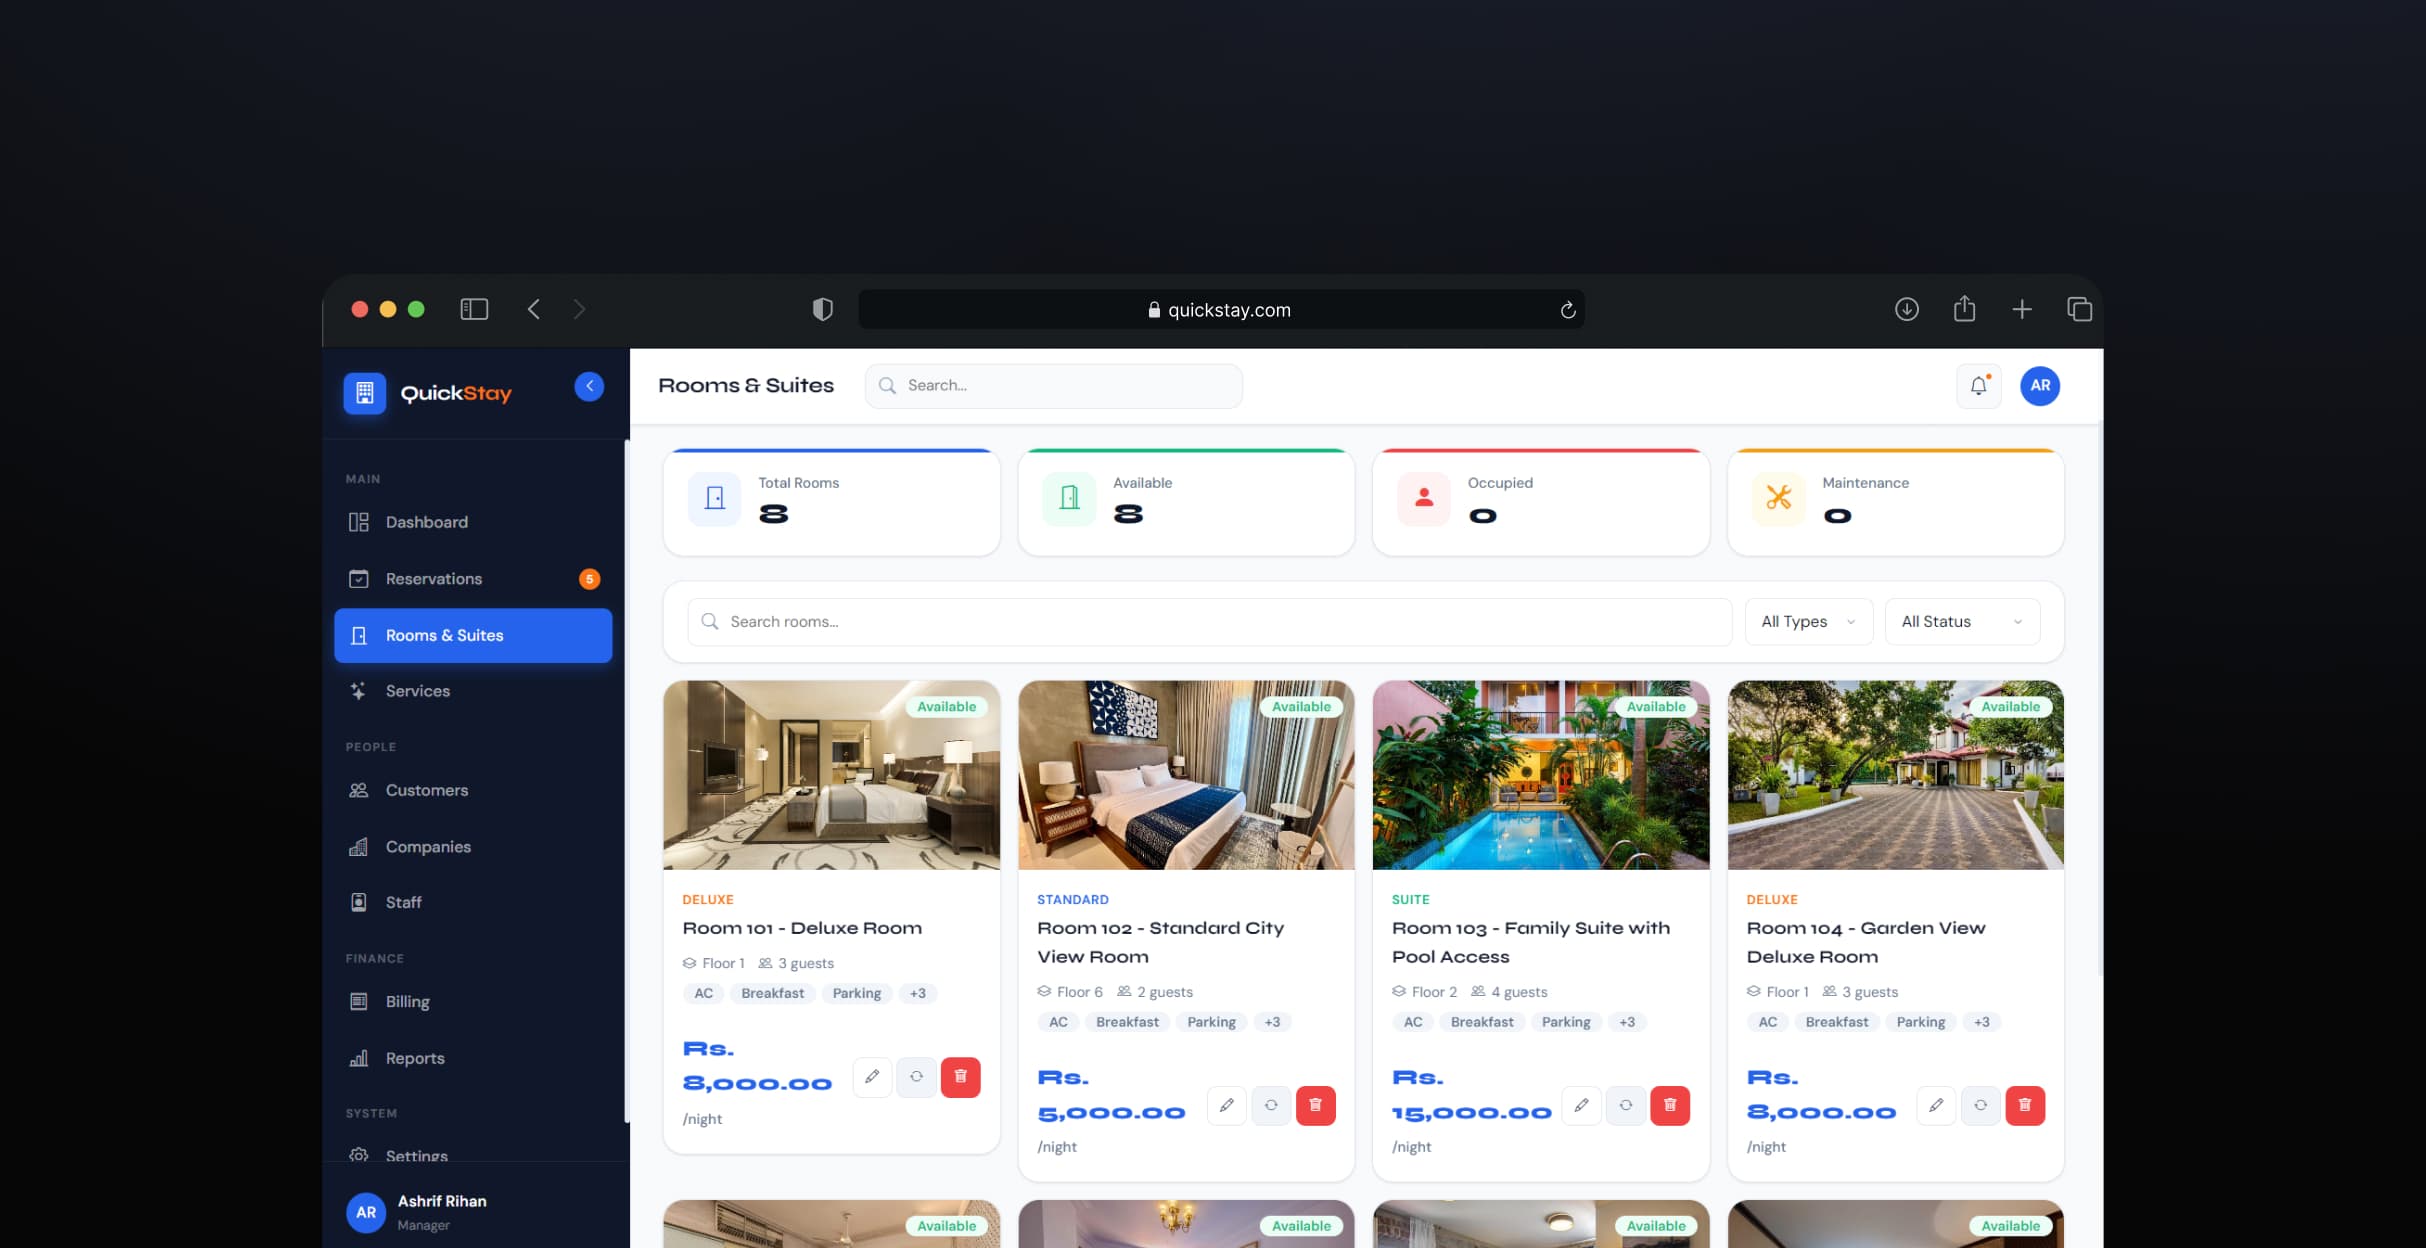Click the header Search field
The height and width of the screenshot is (1248, 2426).
coord(1053,386)
